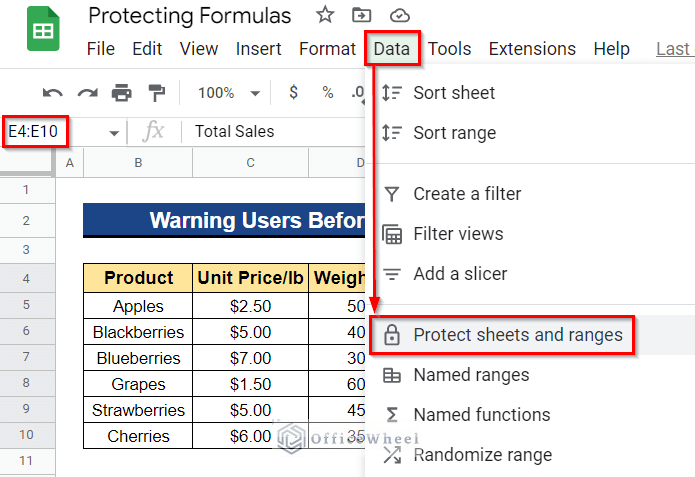Open the Tools menu
Screen dimensions: 695x477
click(449, 49)
